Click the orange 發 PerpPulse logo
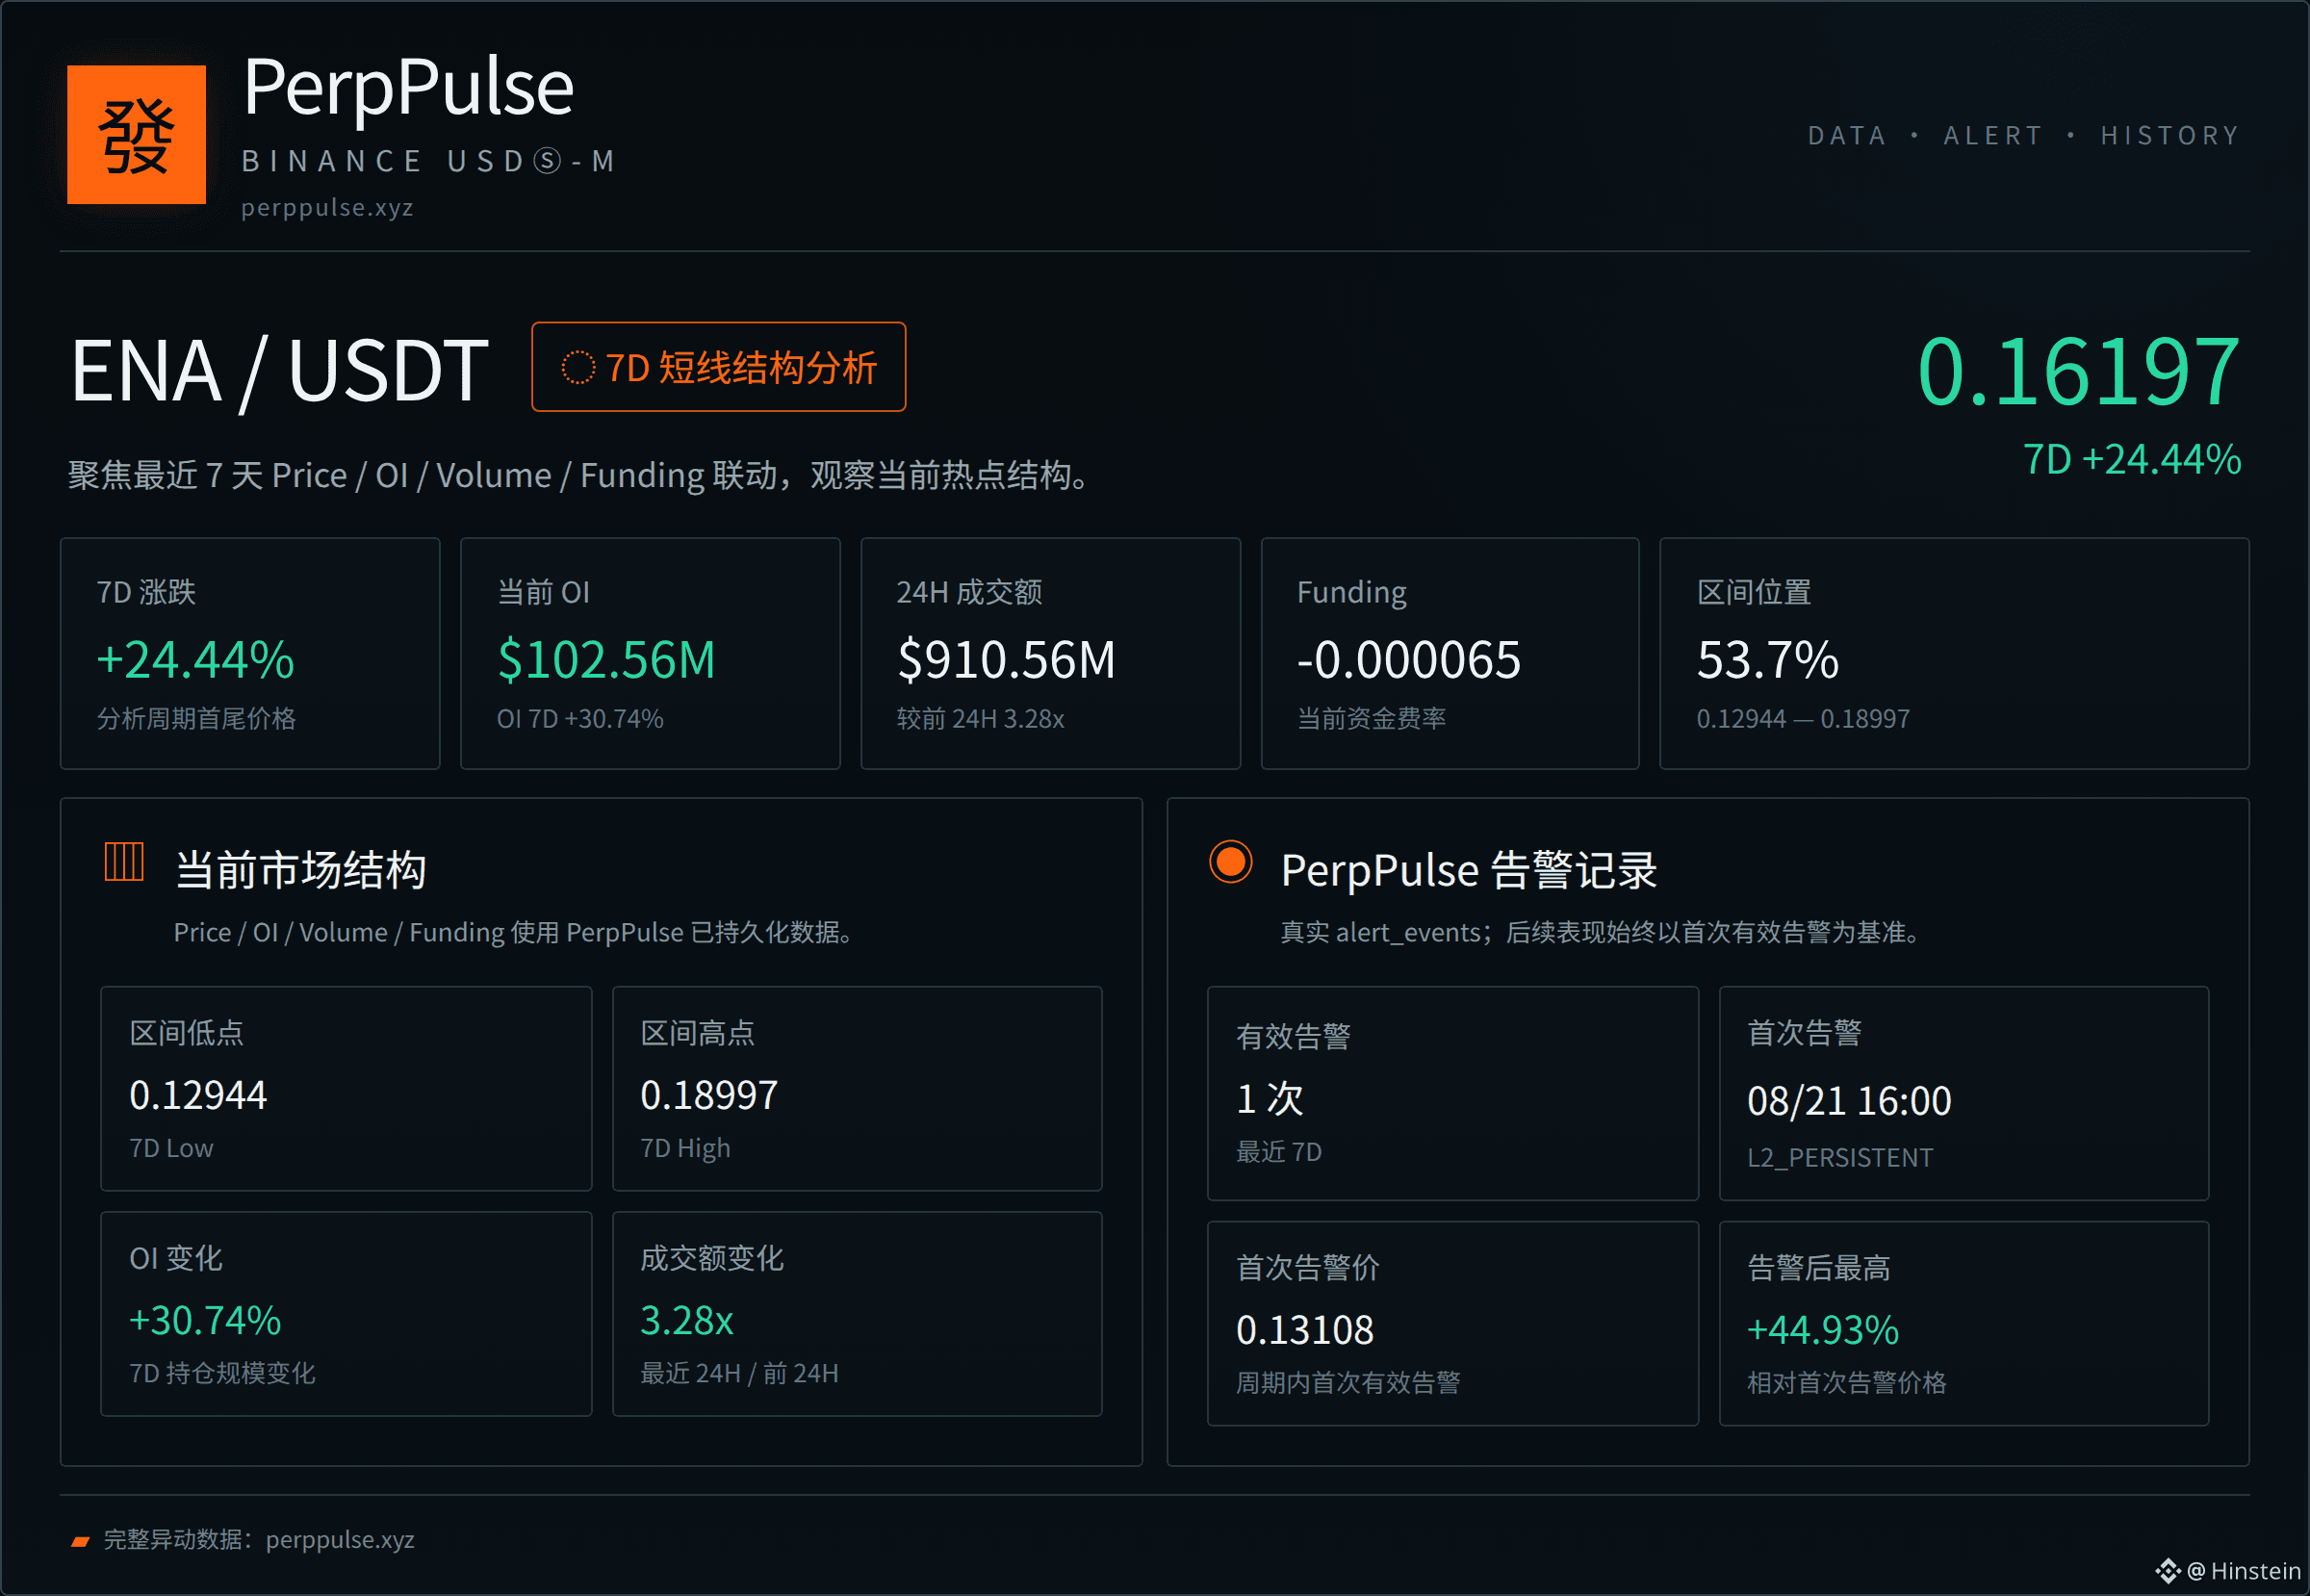The image size is (2310, 1596). (136, 135)
